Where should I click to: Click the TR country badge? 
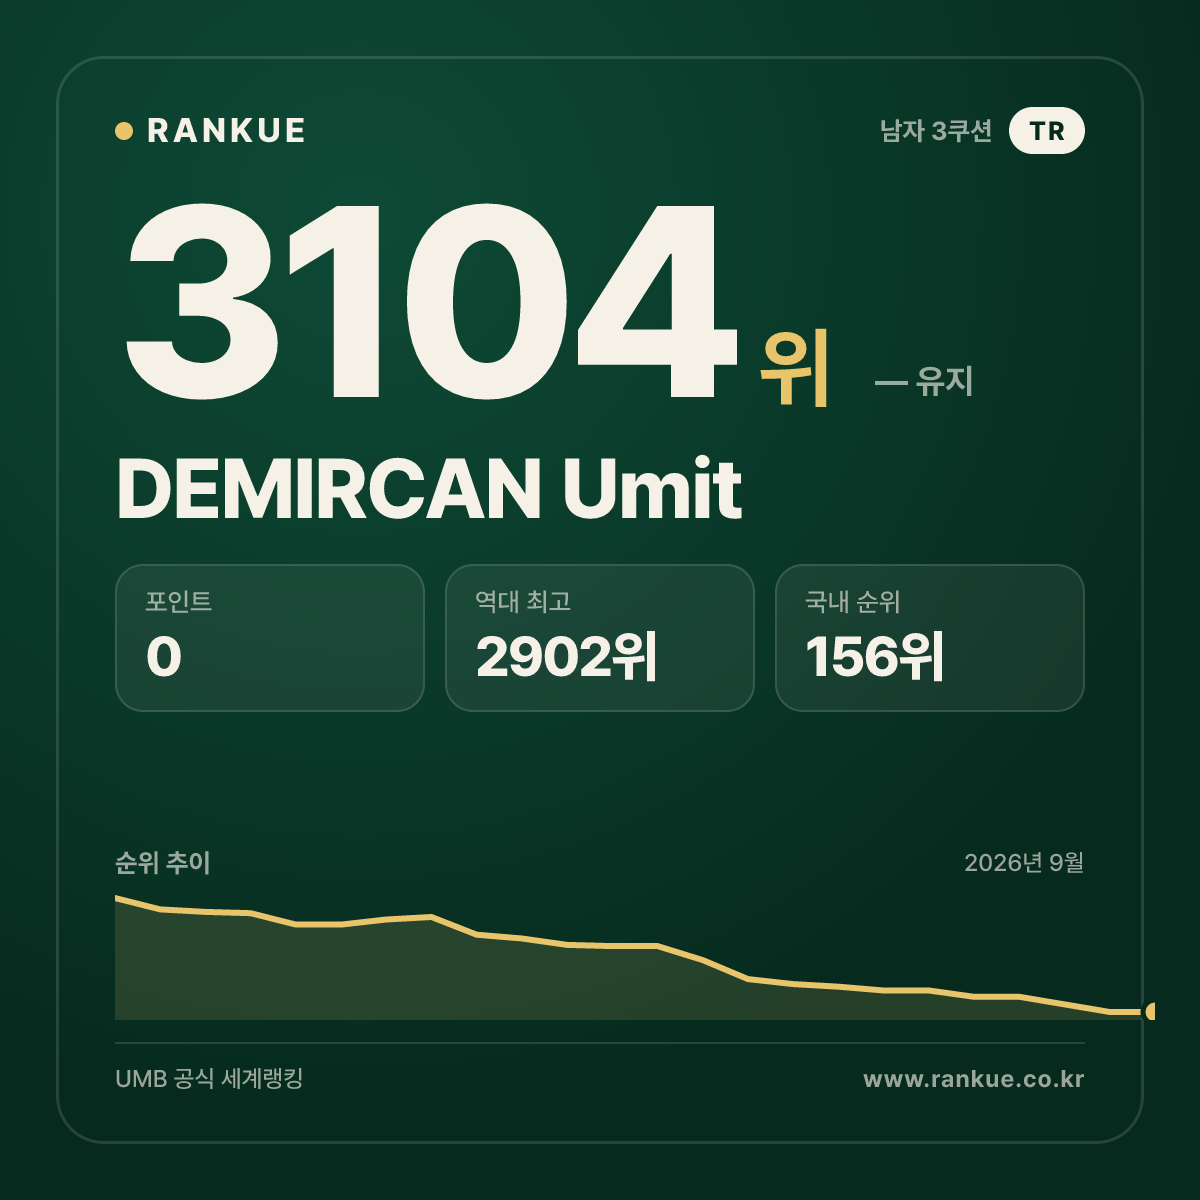pyautogui.click(x=1047, y=131)
